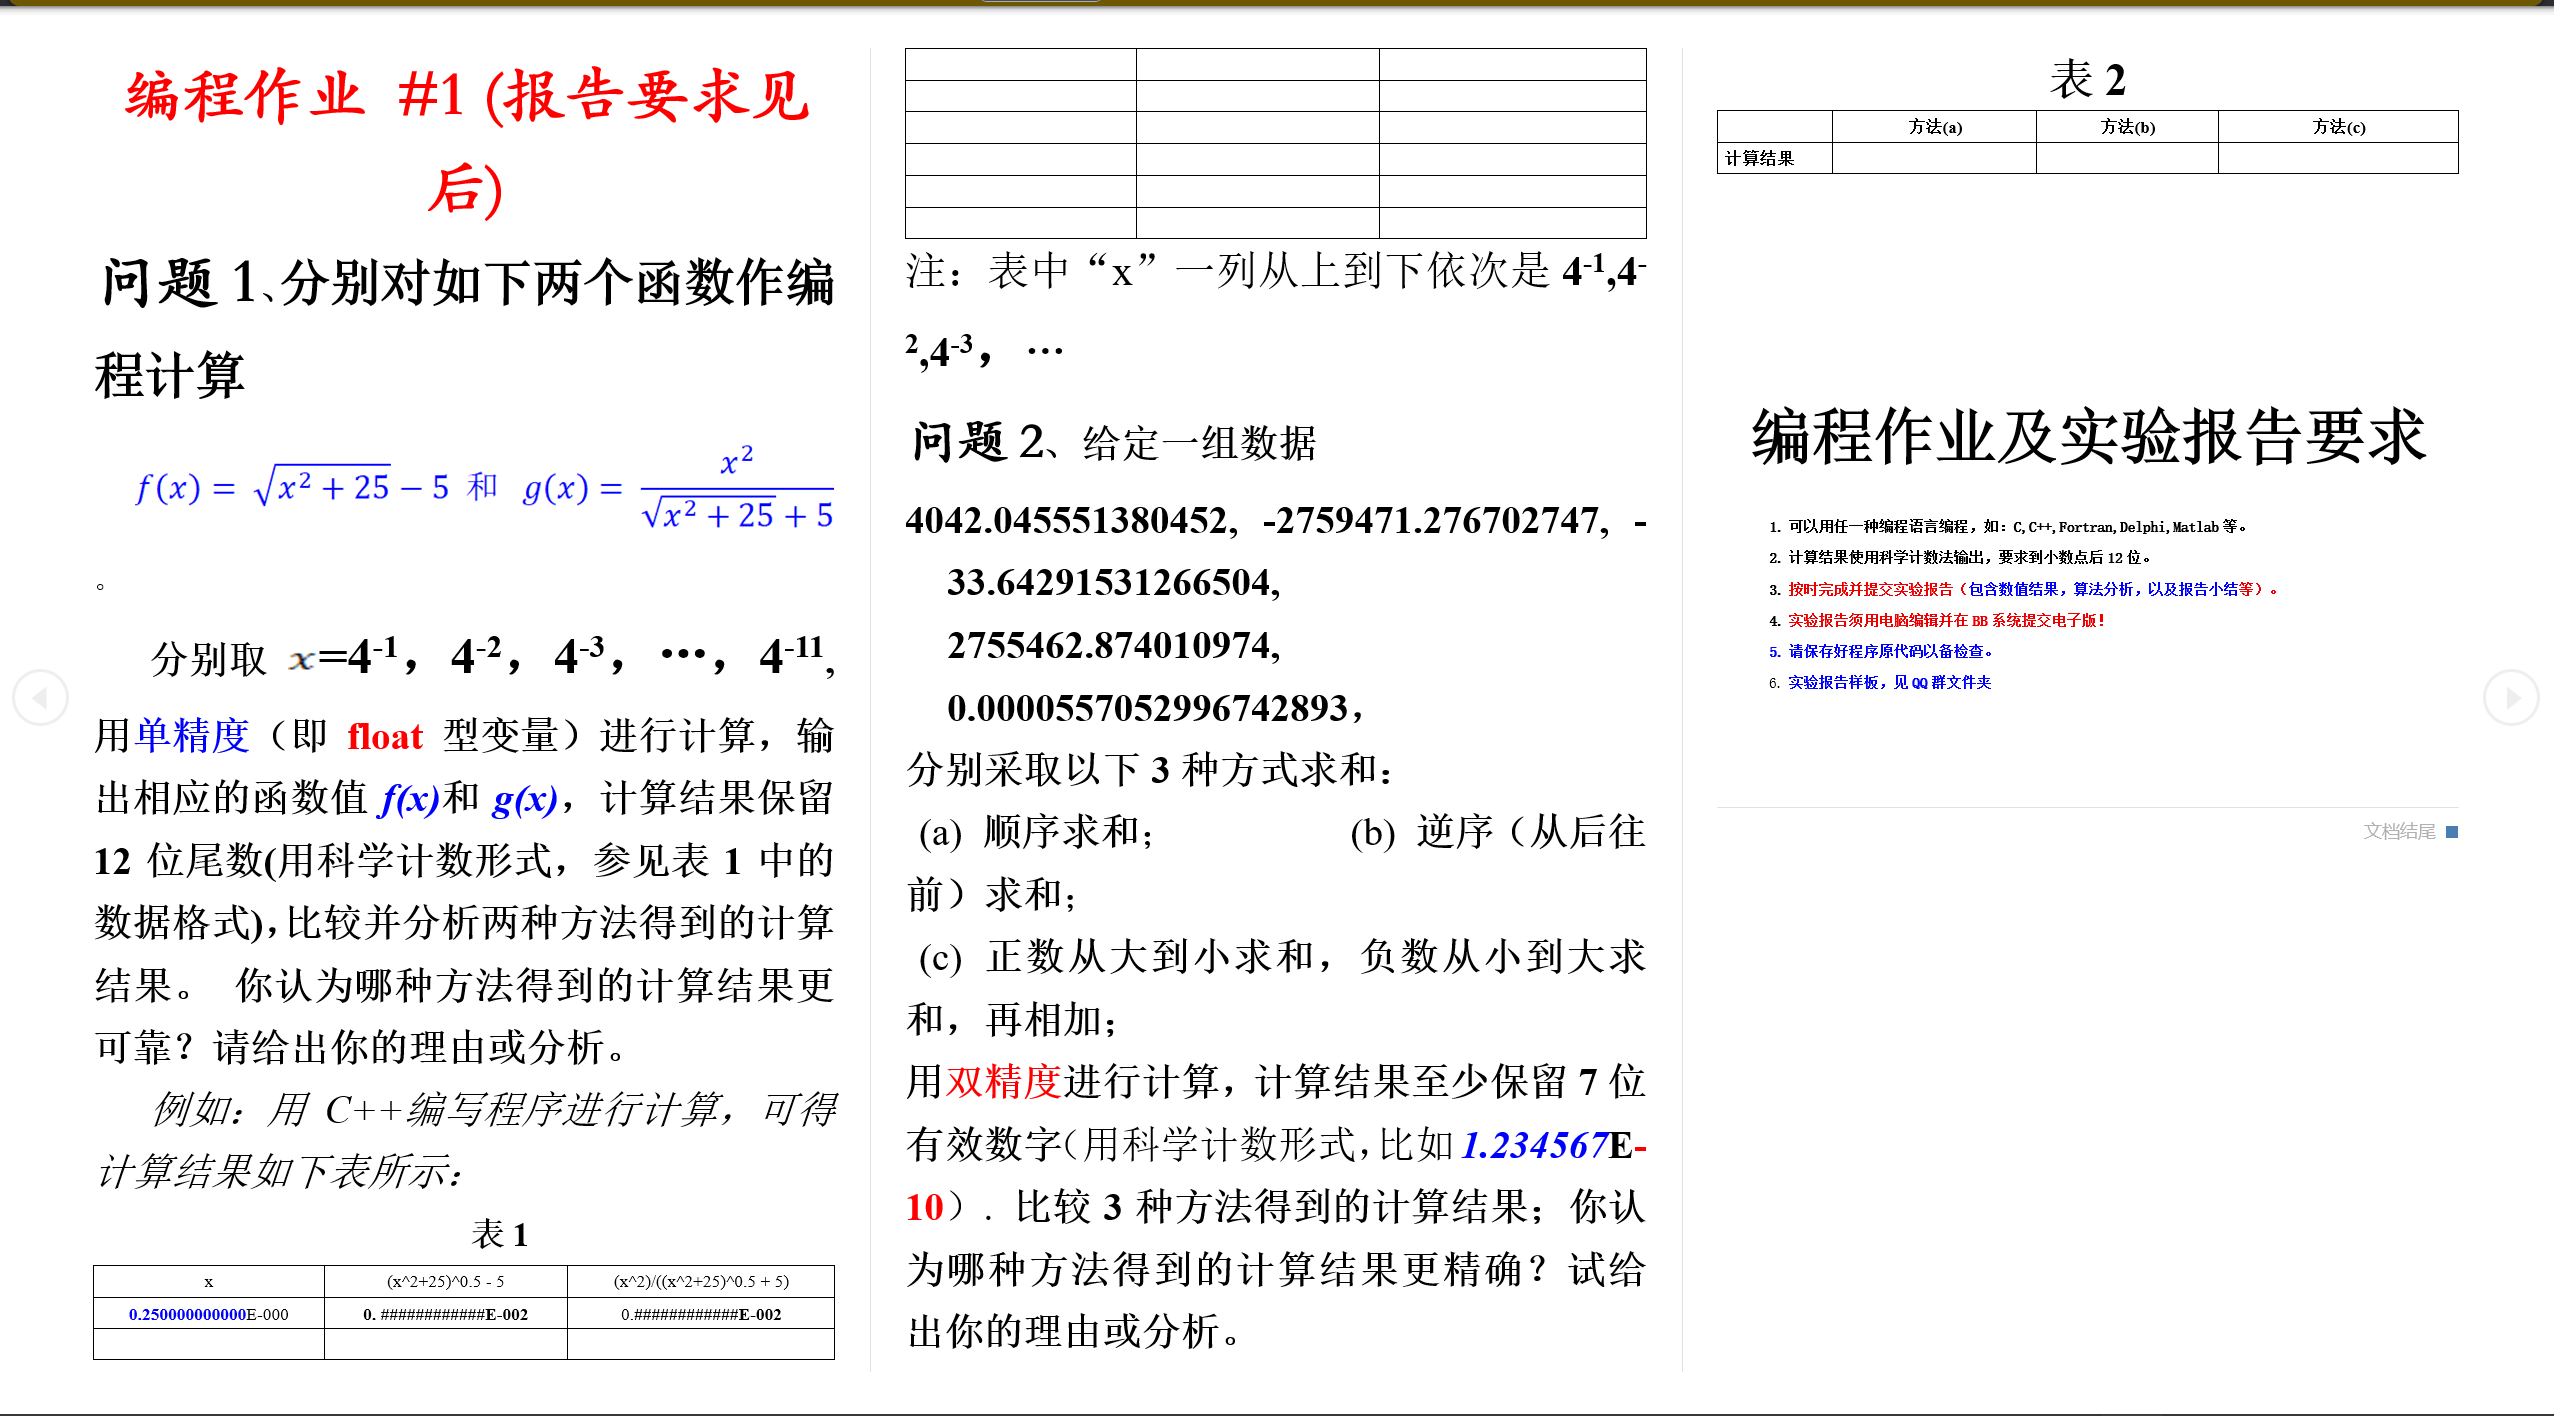This screenshot has width=2554, height=1416.
Task: Click the blue example value 1.234567
Action: pos(1534,1145)
